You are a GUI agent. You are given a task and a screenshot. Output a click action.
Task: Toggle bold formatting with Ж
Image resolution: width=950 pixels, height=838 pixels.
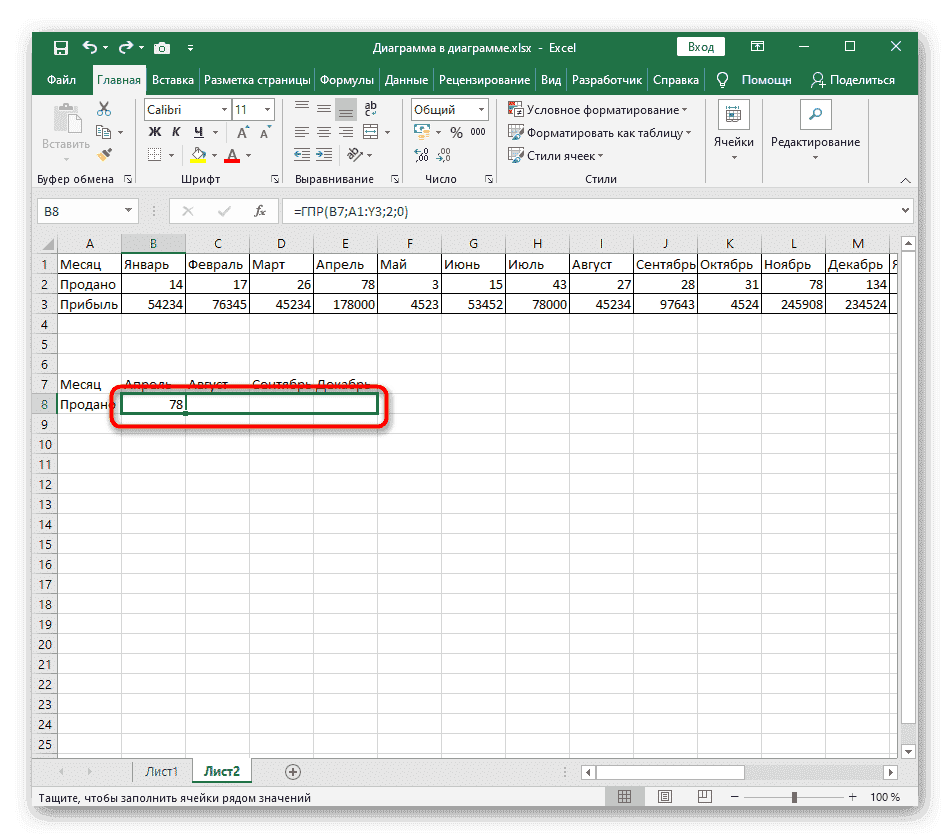coord(153,129)
